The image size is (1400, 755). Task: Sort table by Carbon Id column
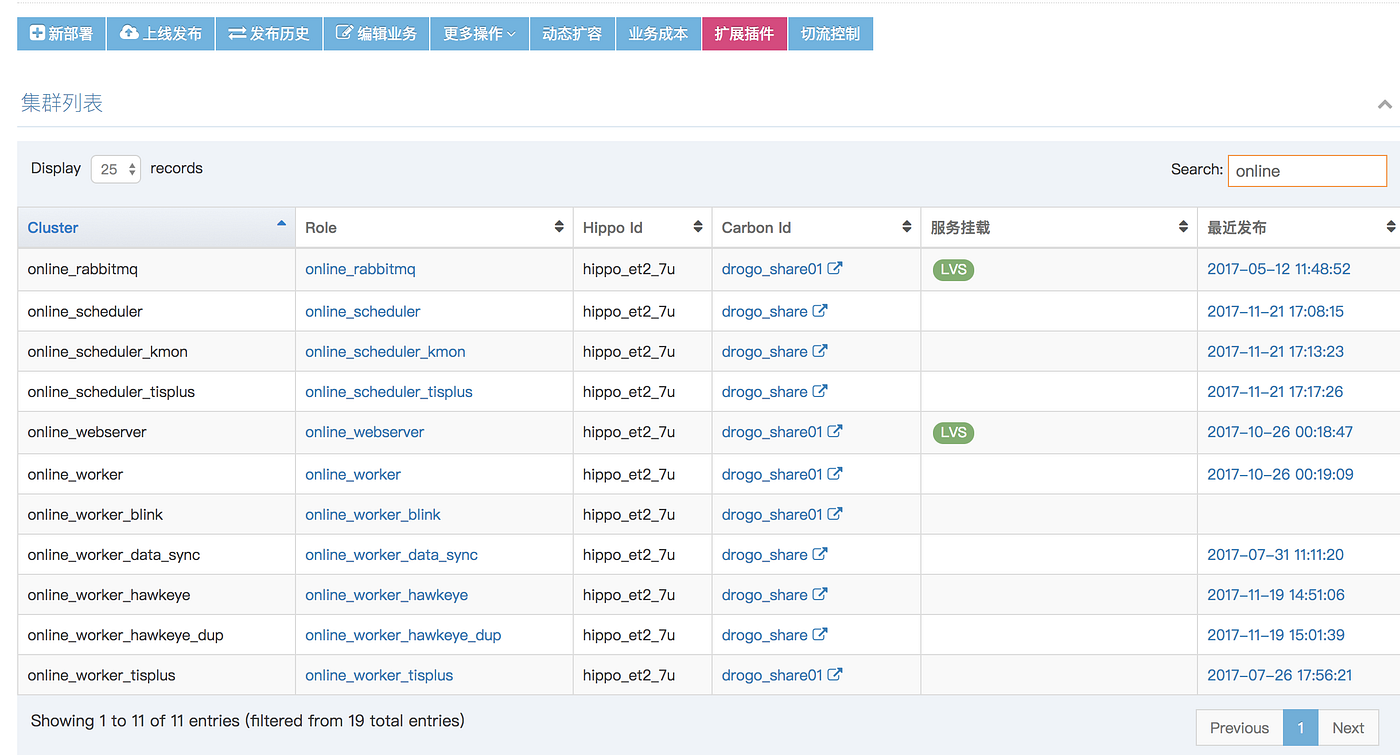click(816, 227)
